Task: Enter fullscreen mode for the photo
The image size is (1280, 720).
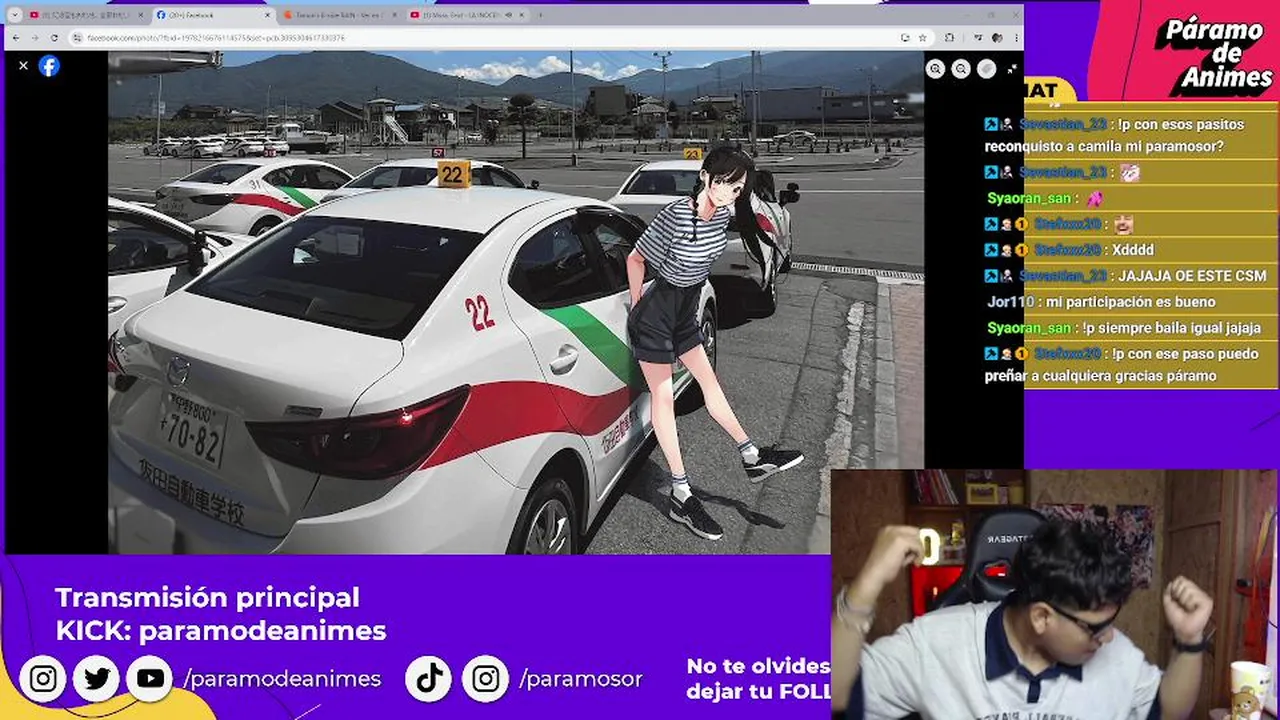Action: pyautogui.click(x=1012, y=69)
